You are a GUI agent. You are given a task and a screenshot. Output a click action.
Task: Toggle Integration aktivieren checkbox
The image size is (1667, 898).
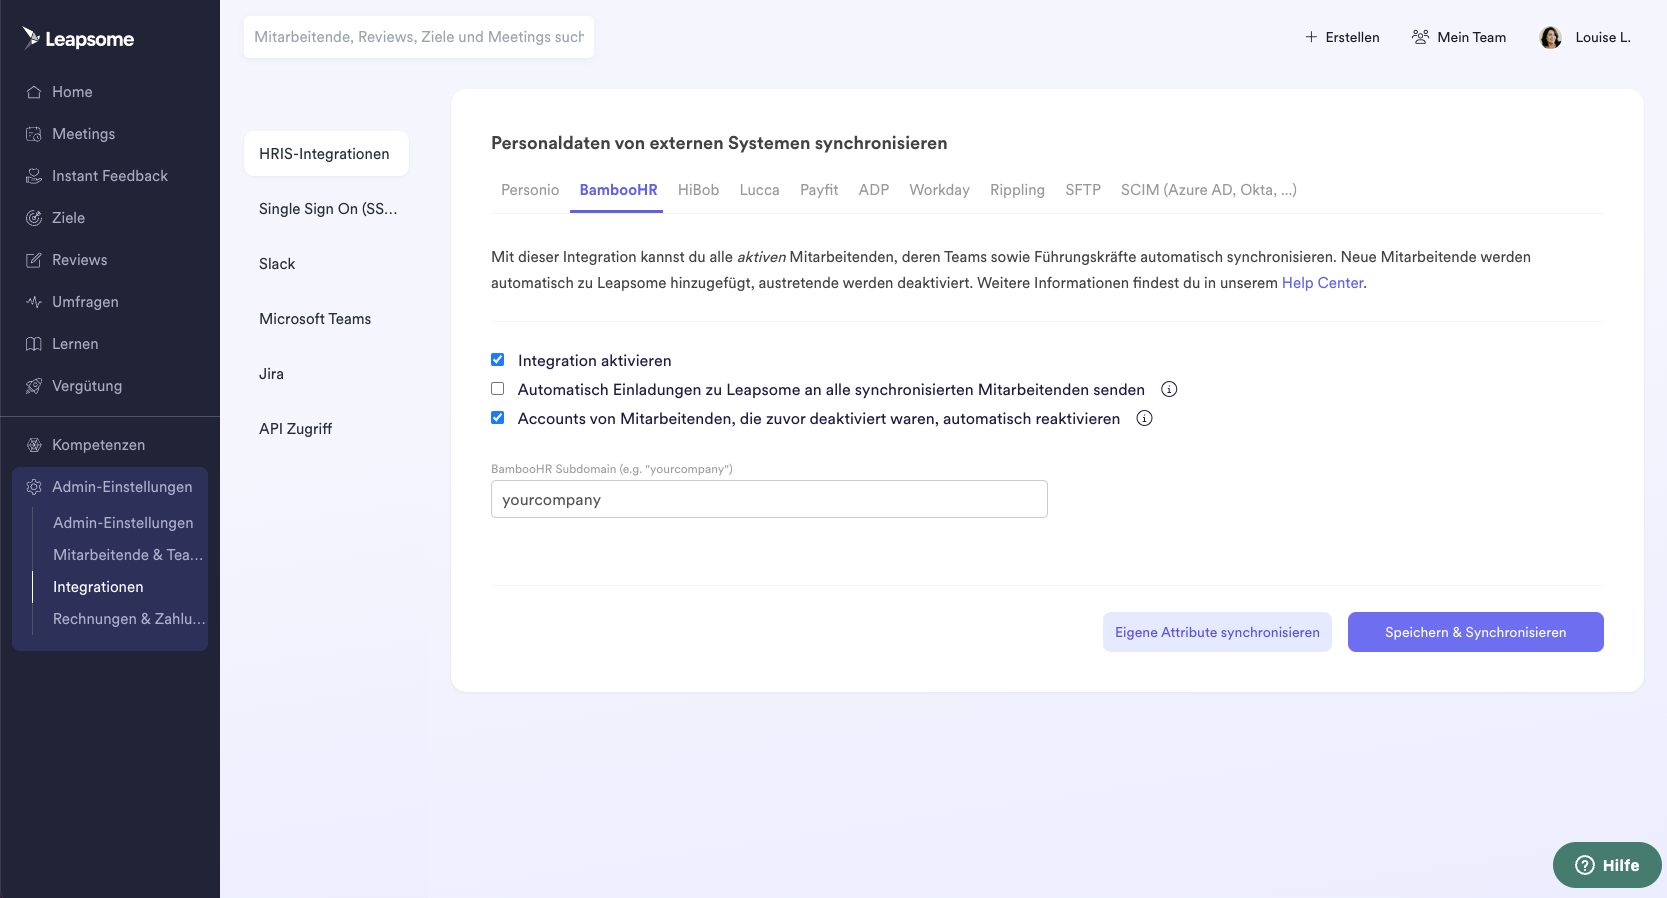tap(498, 360)
